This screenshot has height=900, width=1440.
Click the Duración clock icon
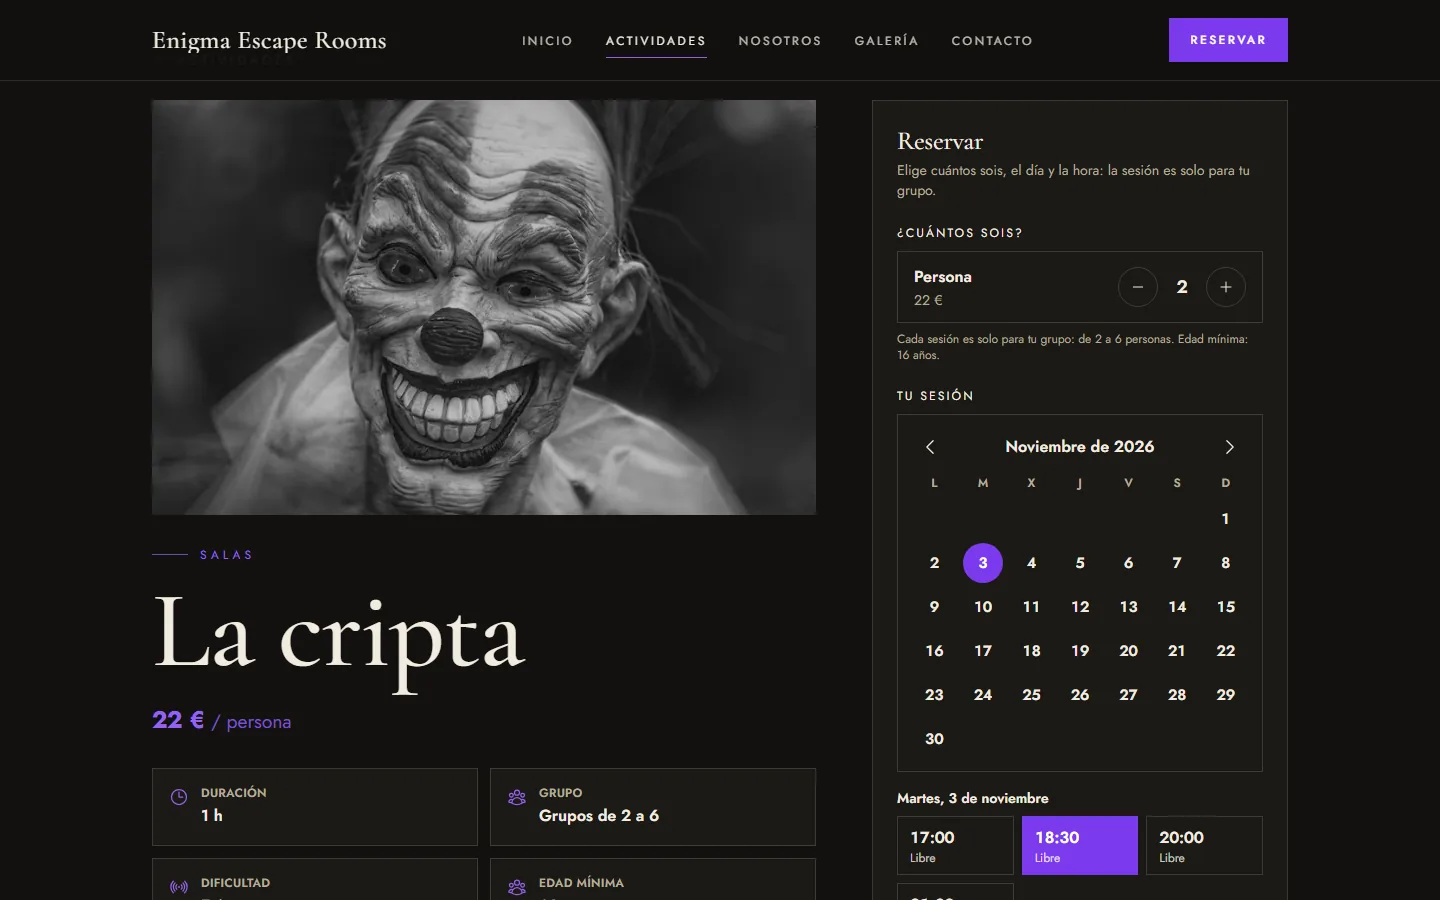(179, 797)
